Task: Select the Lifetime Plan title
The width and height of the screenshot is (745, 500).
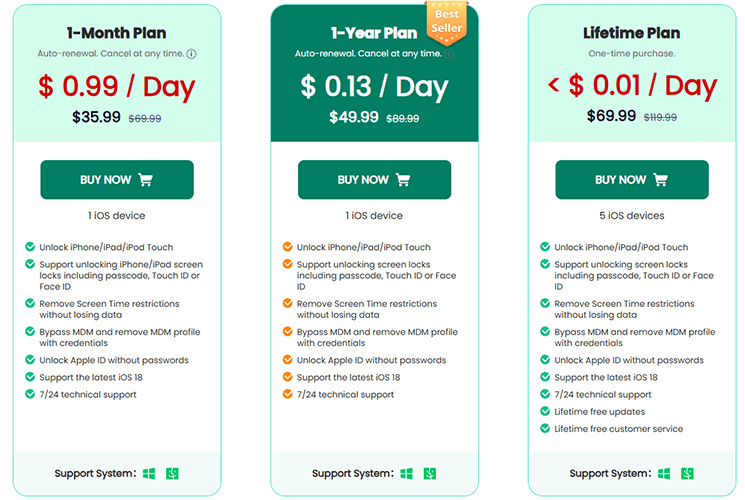Action: 632,33
